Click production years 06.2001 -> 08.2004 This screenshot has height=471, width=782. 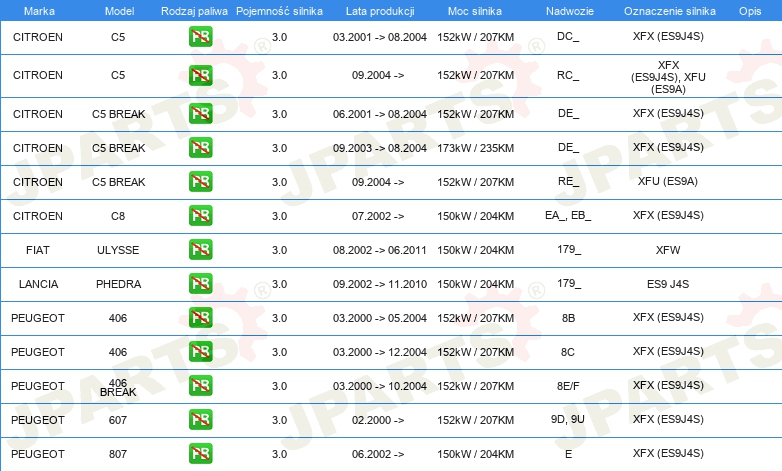(x=380, y=114)
